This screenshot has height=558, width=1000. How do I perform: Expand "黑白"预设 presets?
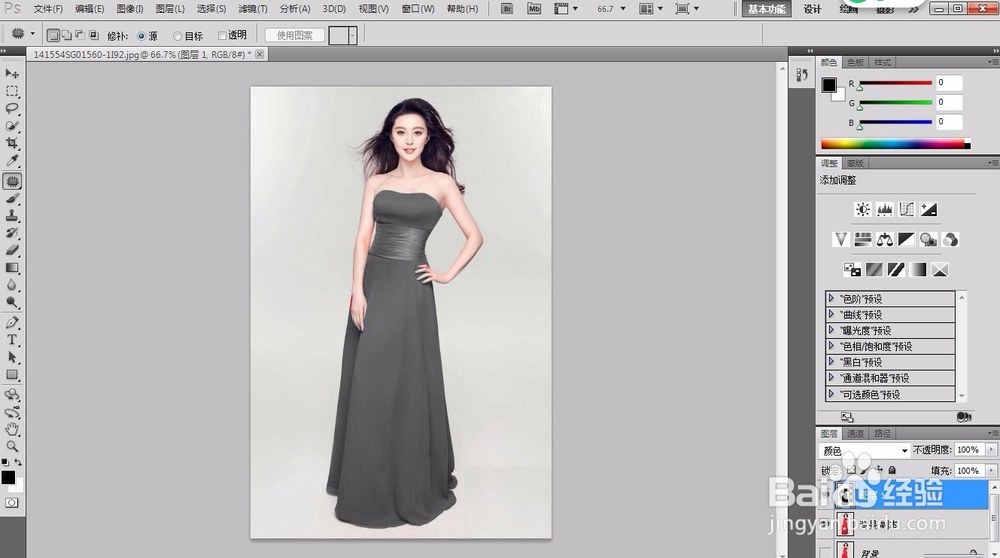coord(831,362)
